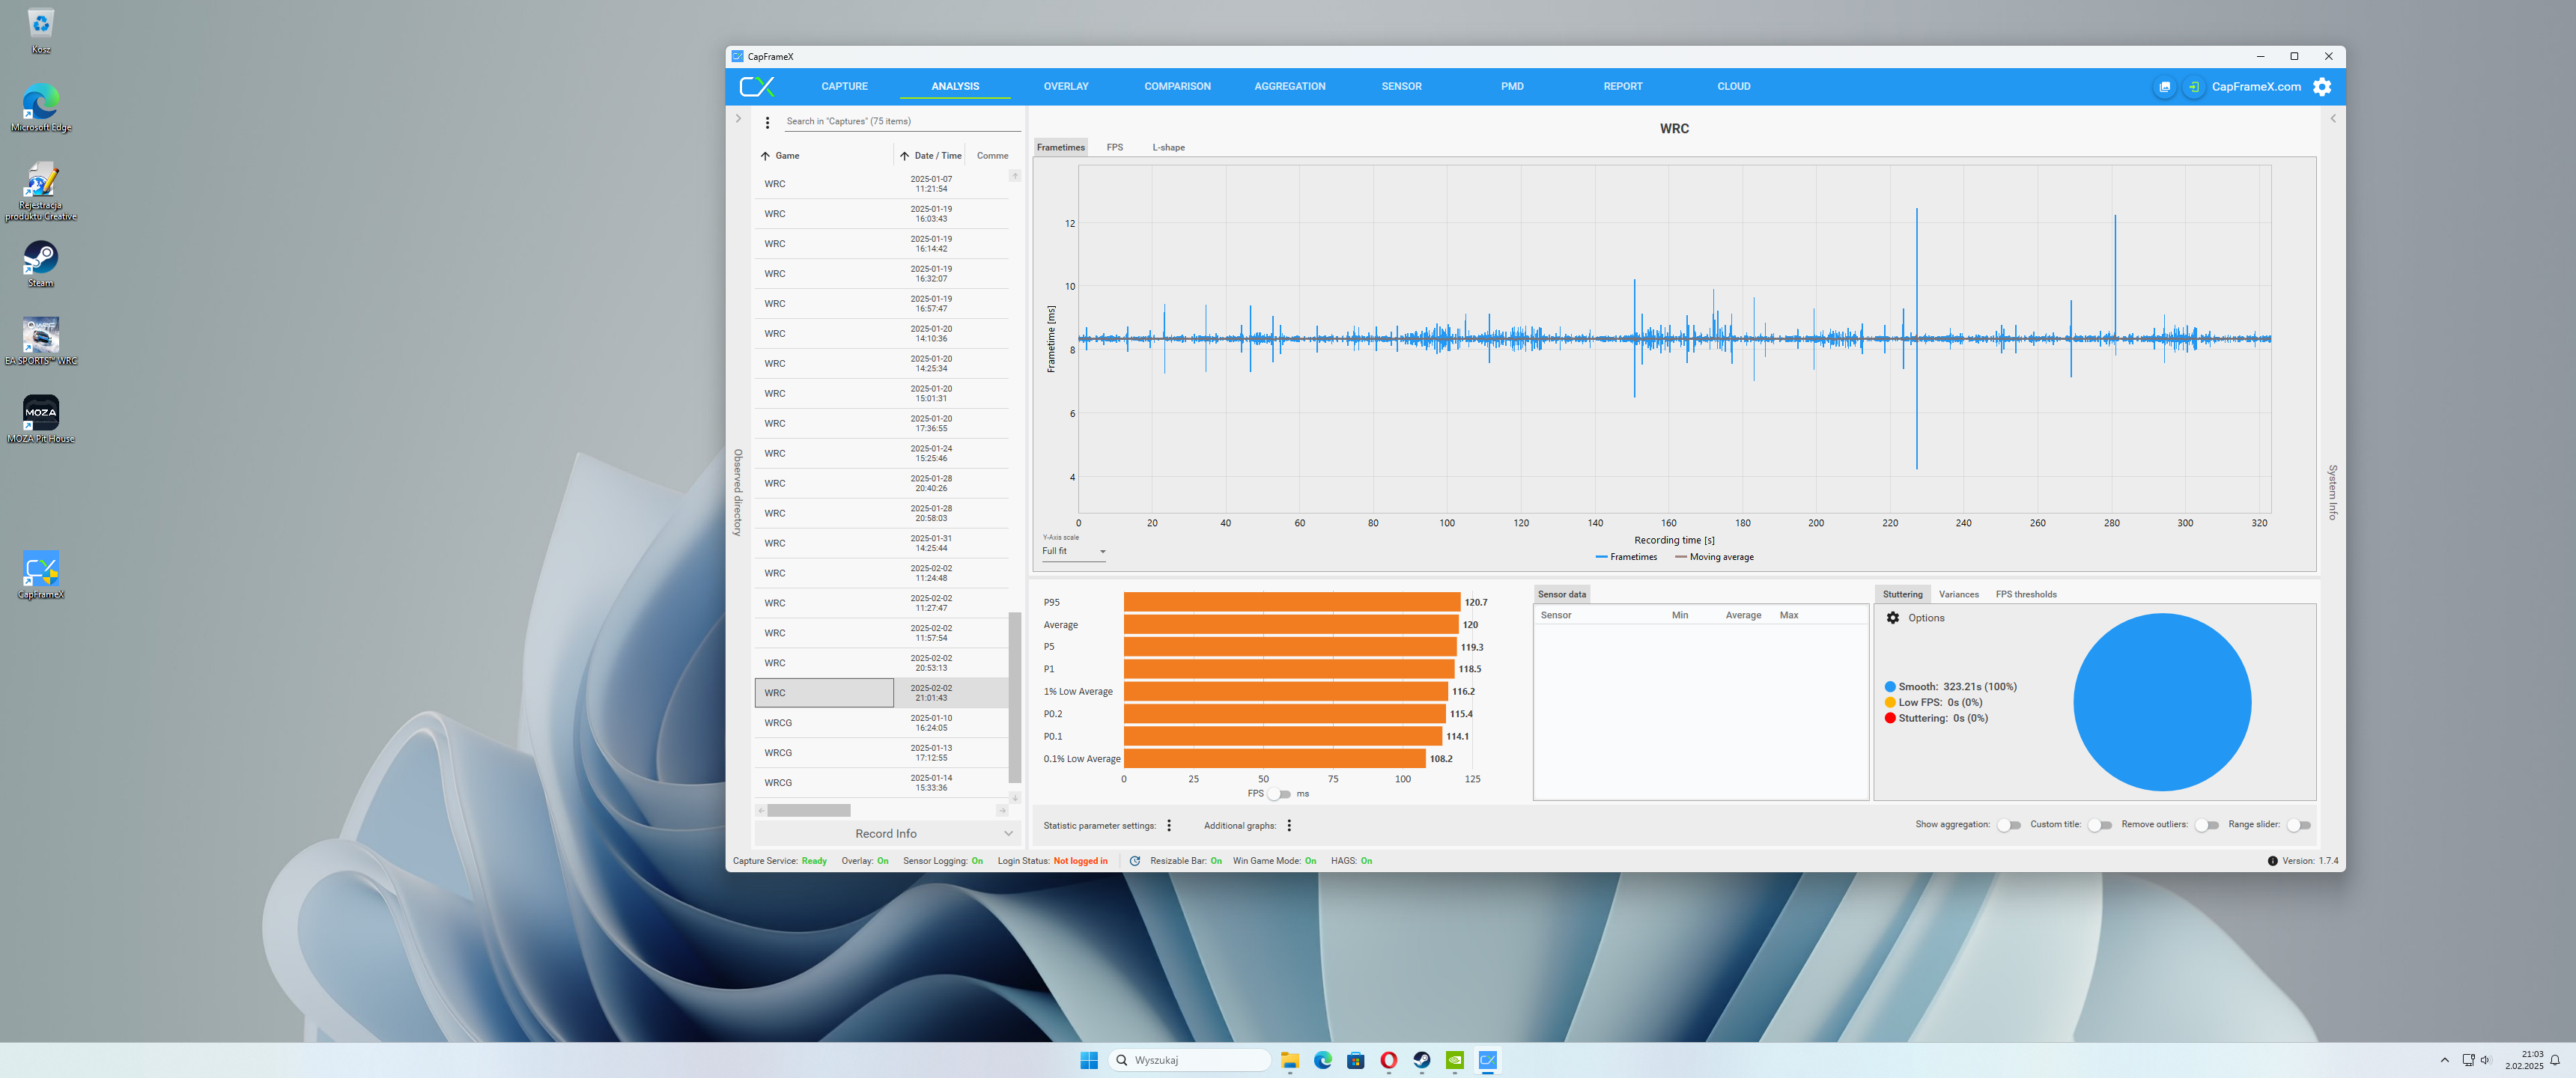Click the stuttering Options gear icon
Viewport: 2576px width, 1078px height.
[1893, 618]
